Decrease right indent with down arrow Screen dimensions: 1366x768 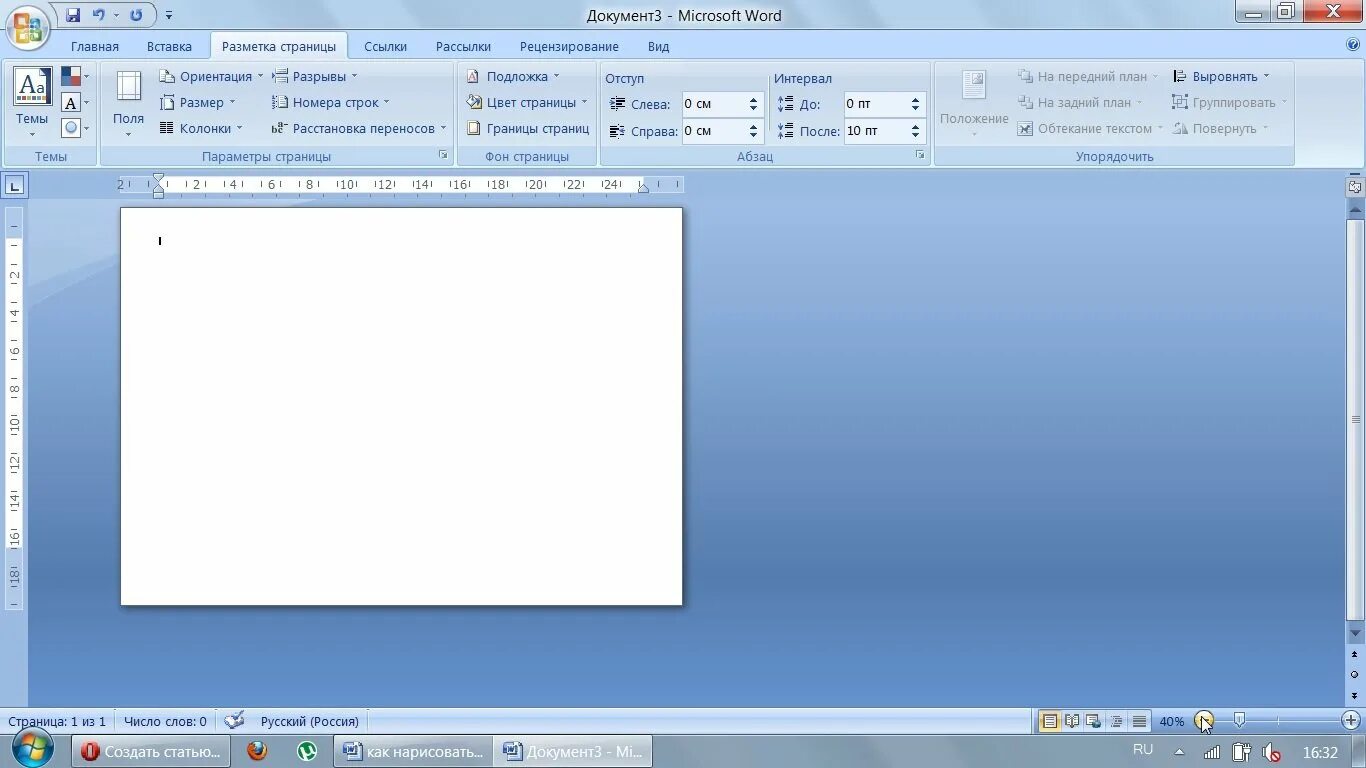[x=754, y=136]
